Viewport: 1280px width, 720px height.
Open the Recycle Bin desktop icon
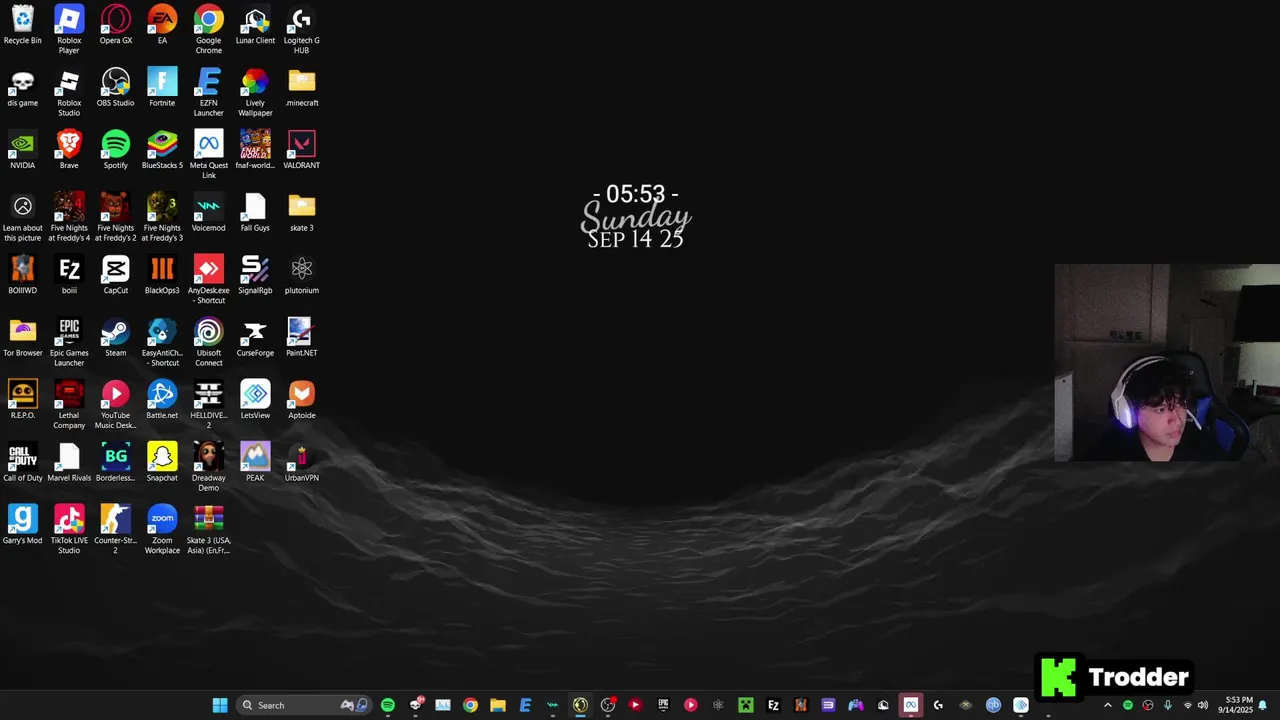[22, 26]
